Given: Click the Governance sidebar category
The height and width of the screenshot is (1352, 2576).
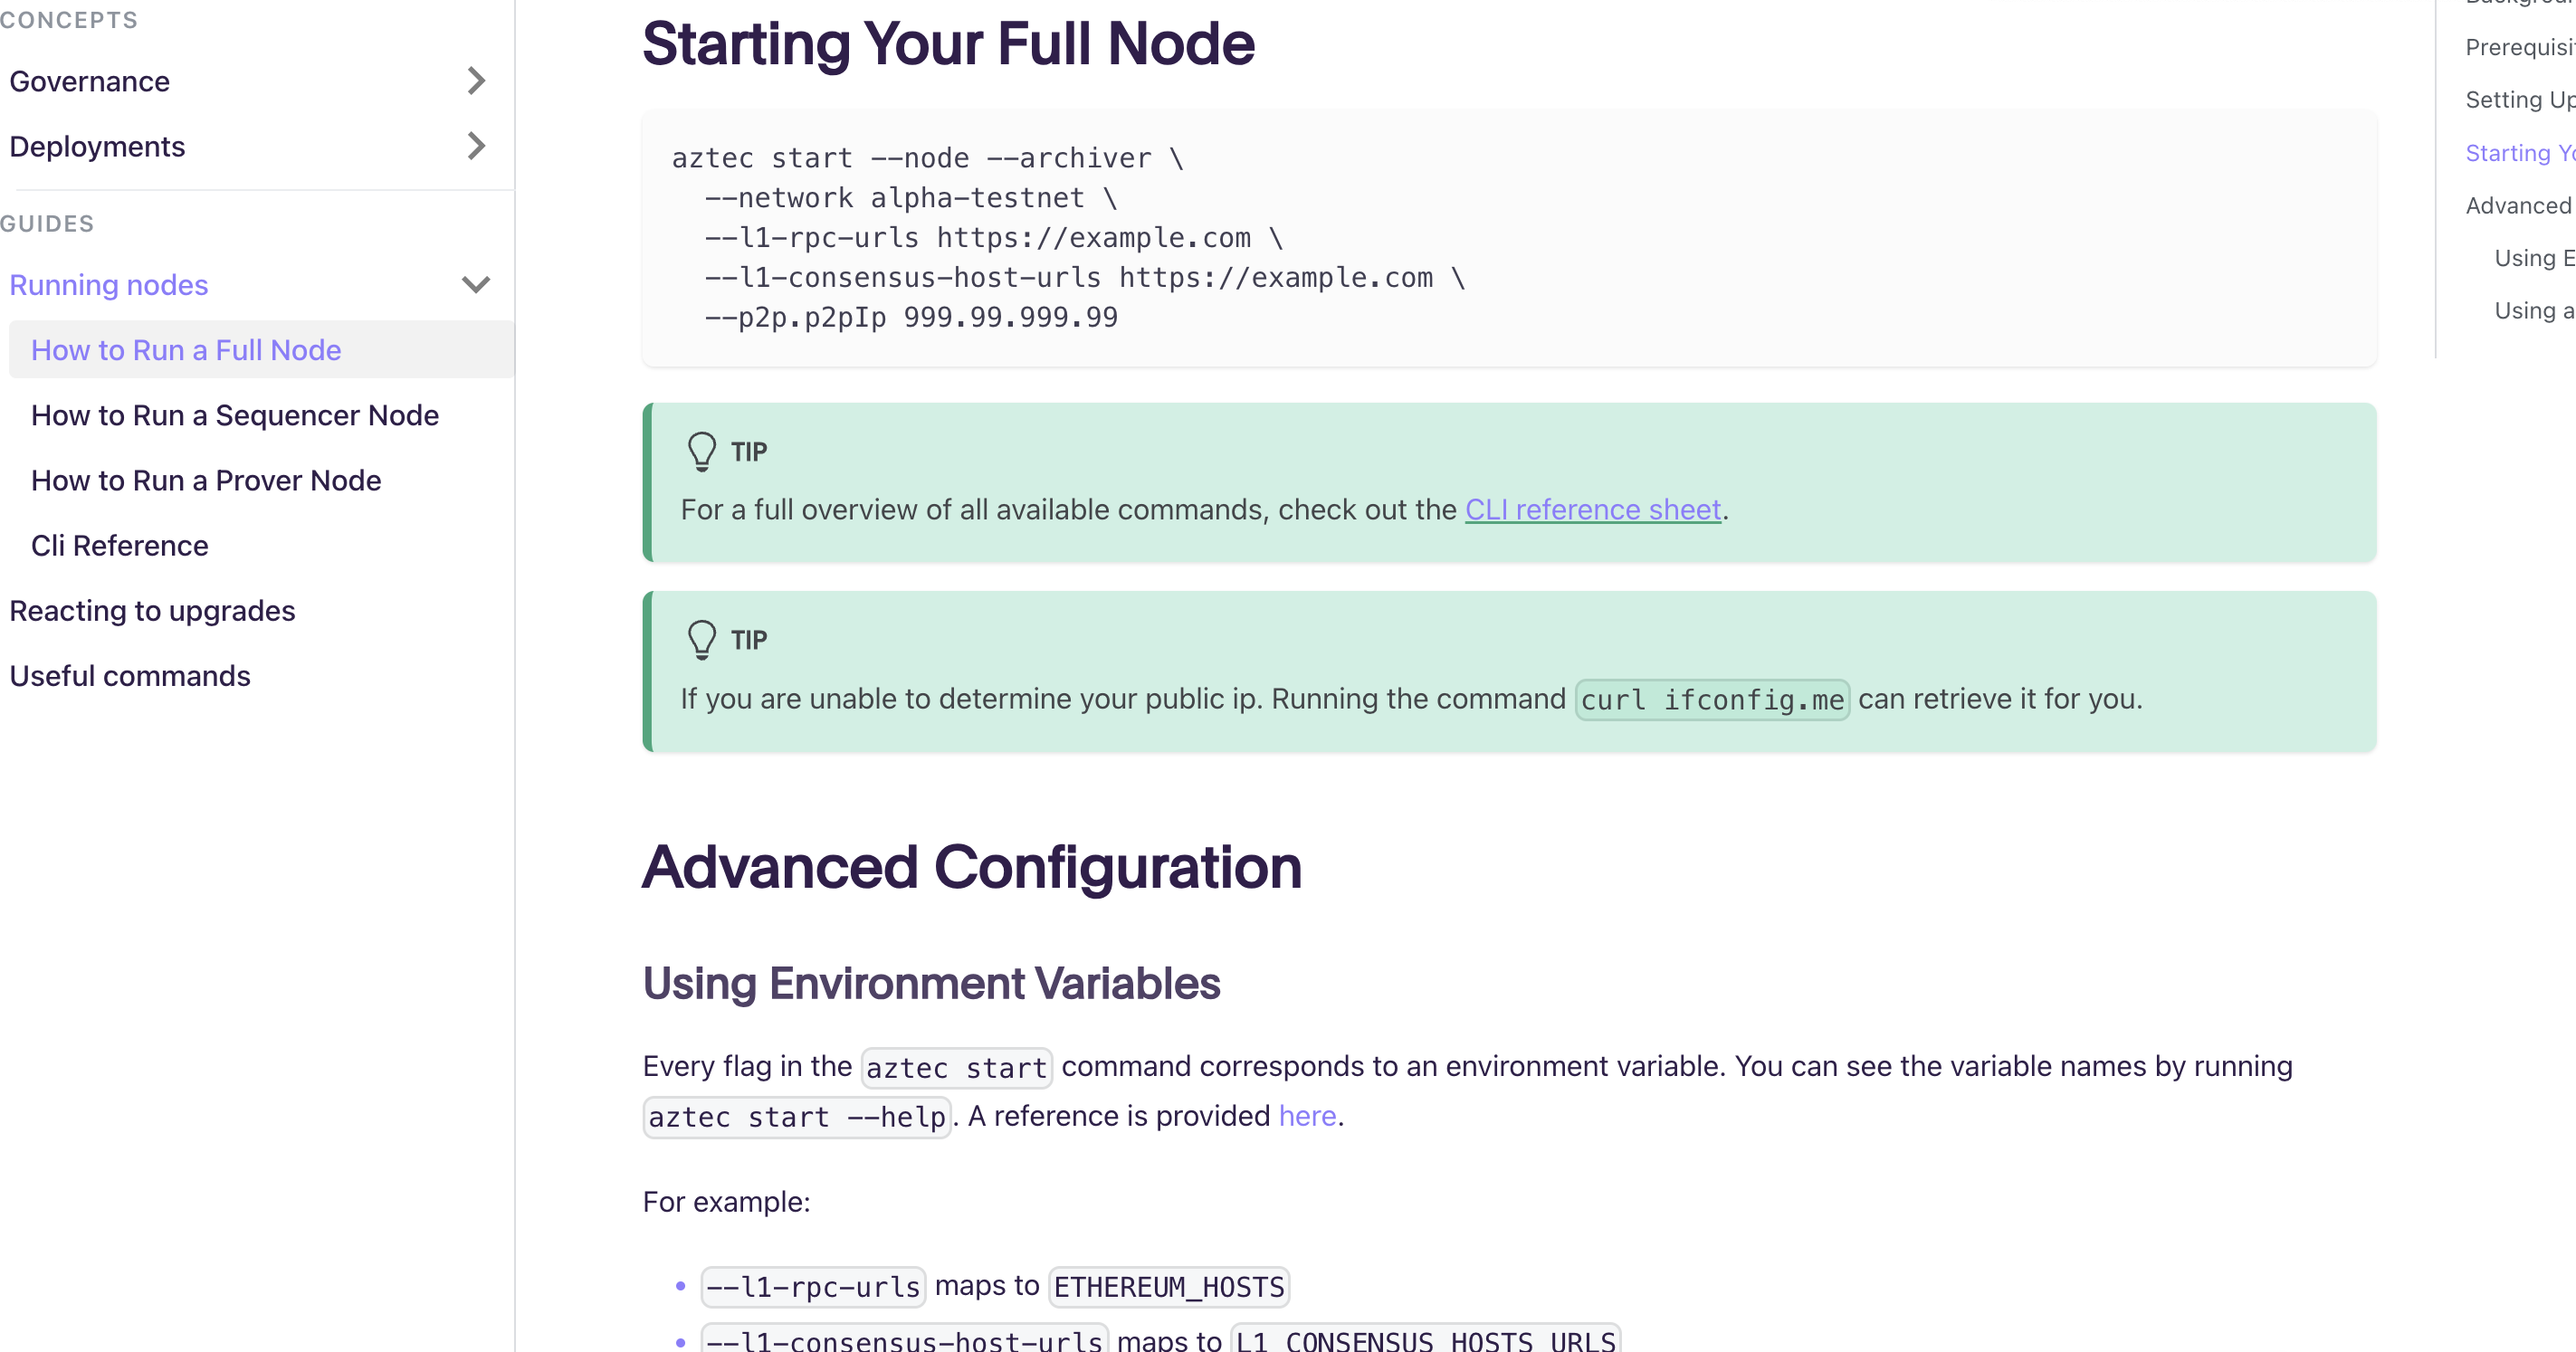Looking at the screenshot, I should coord(90,81).
